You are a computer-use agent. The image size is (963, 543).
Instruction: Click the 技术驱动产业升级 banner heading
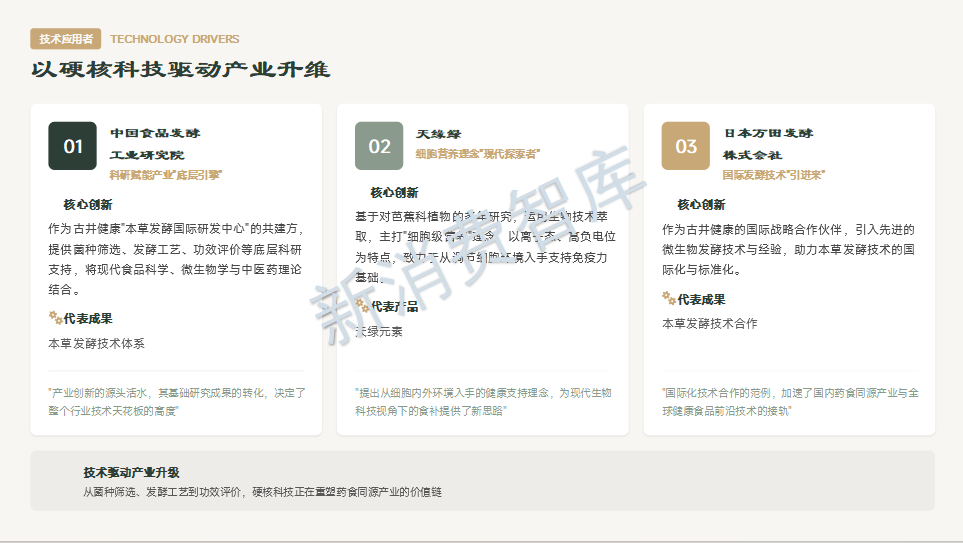pyautogui.click(x=131, y=472)
